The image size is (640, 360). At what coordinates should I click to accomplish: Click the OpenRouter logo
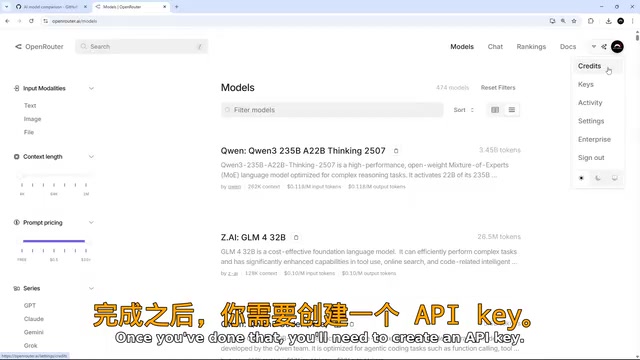39,47
